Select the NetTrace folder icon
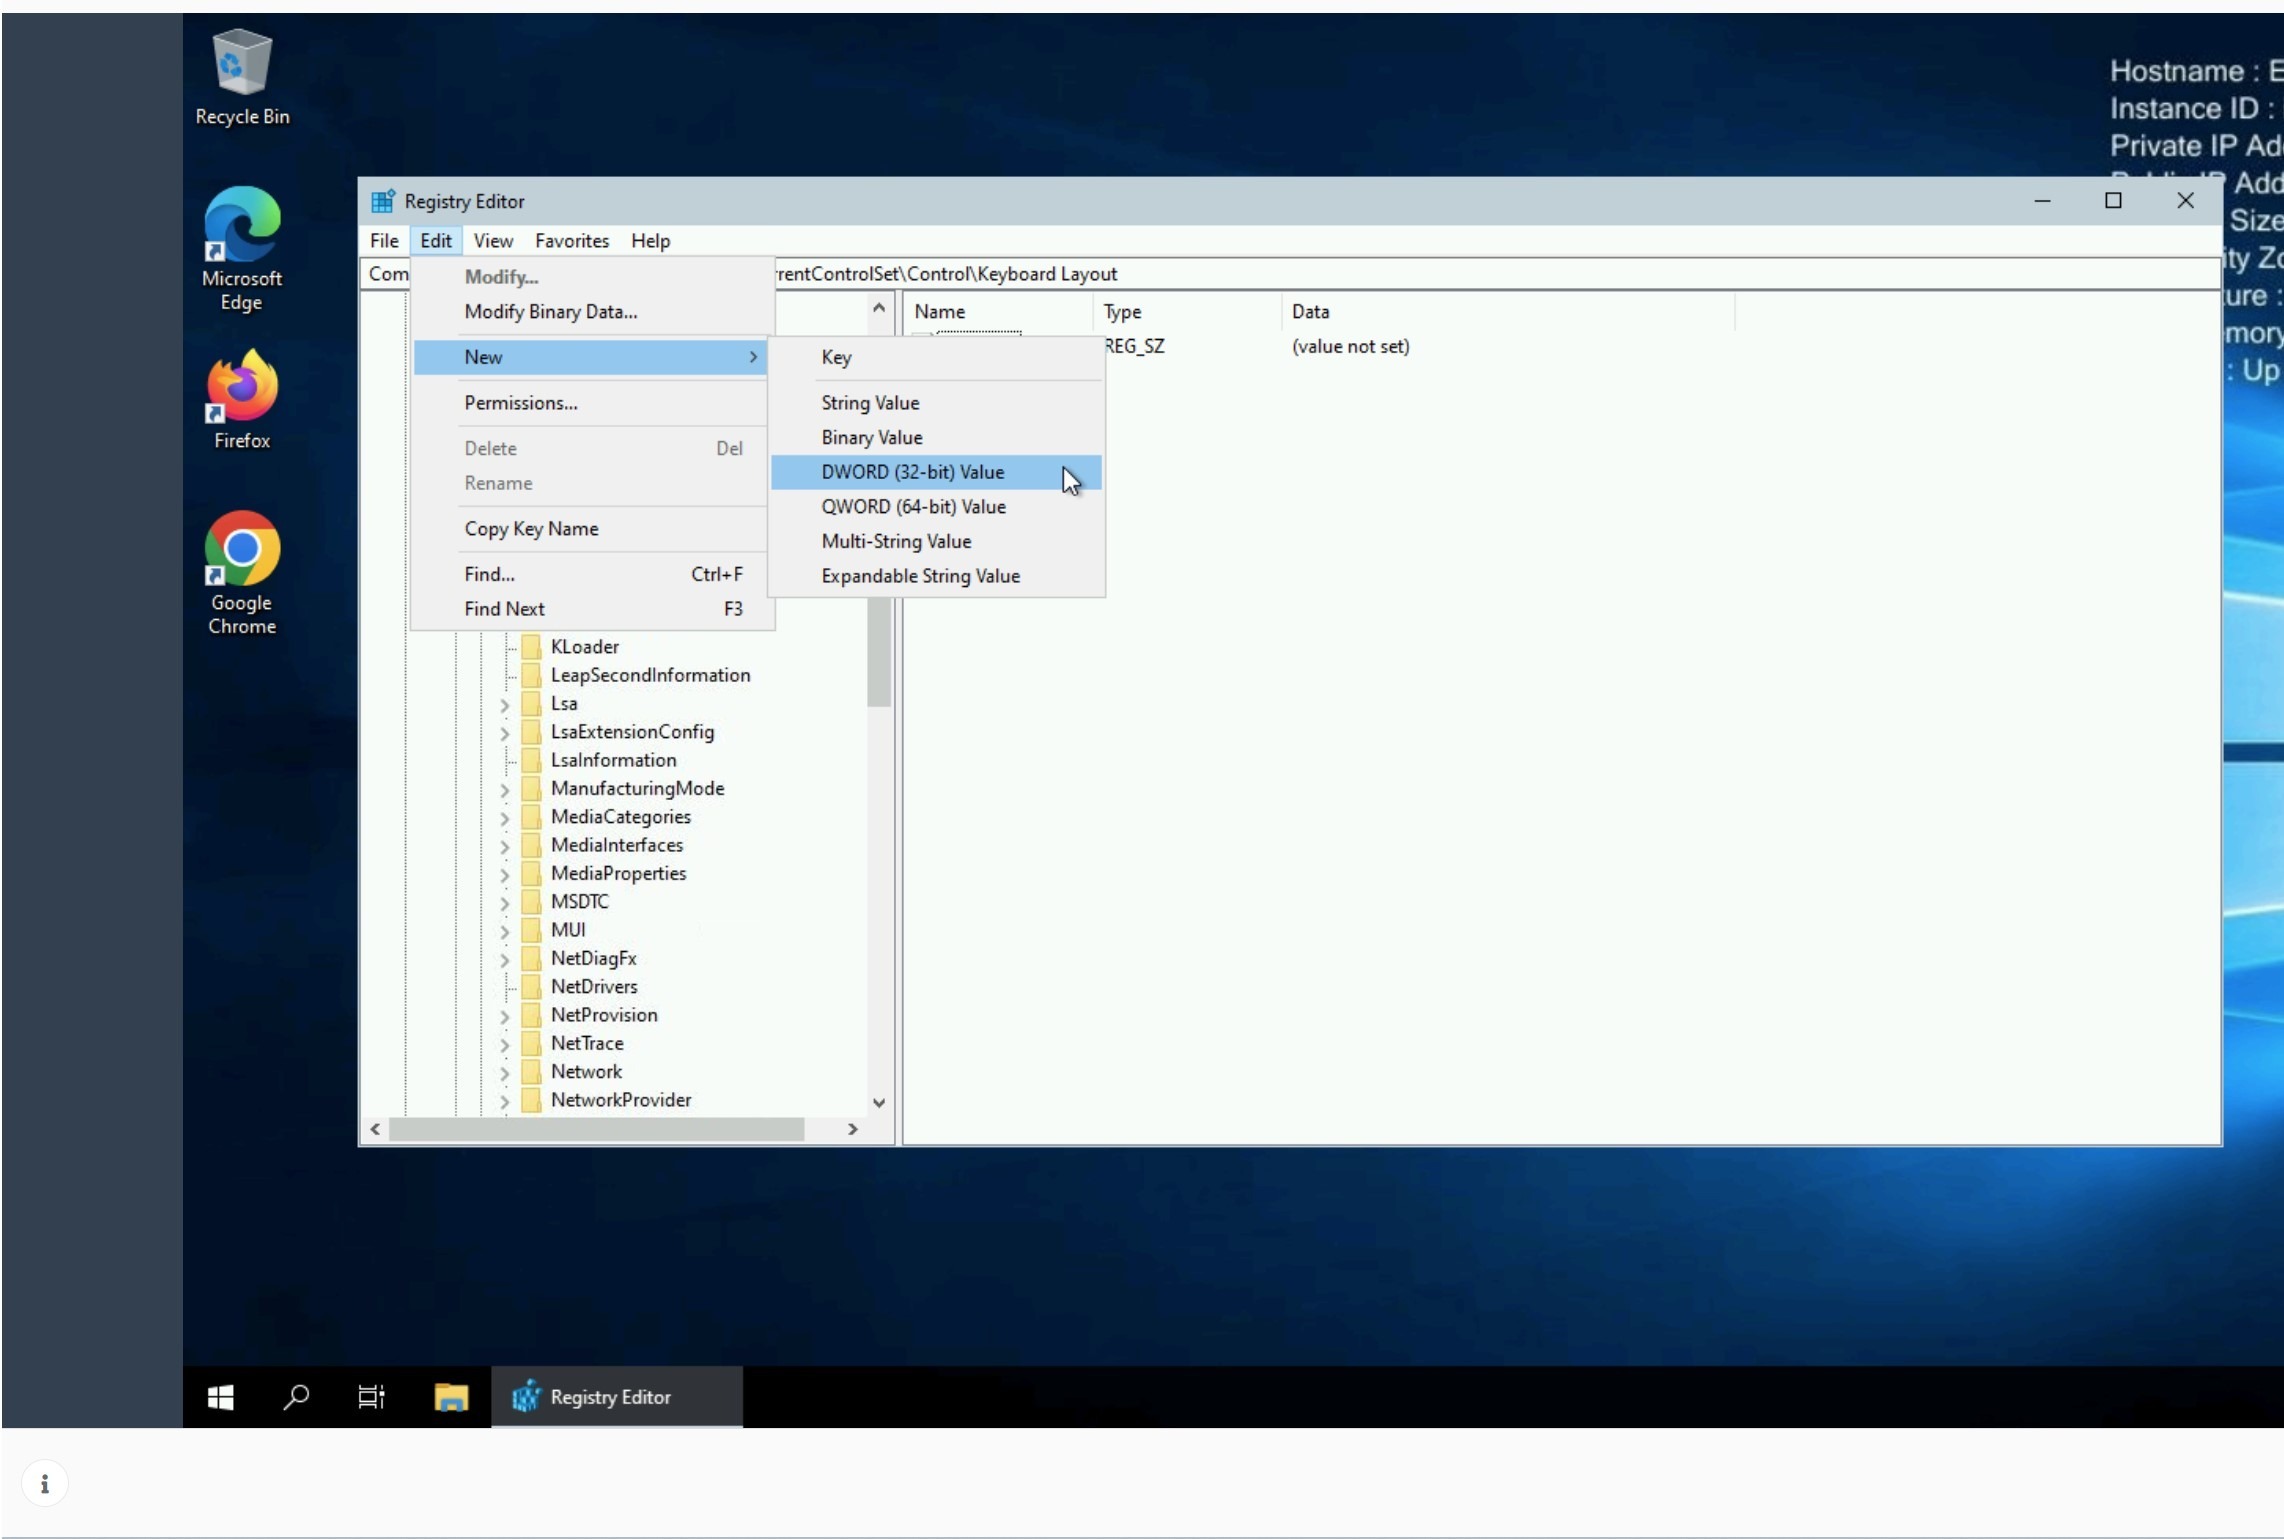Screen dimensions: 2284x1539 [532, 1043]
